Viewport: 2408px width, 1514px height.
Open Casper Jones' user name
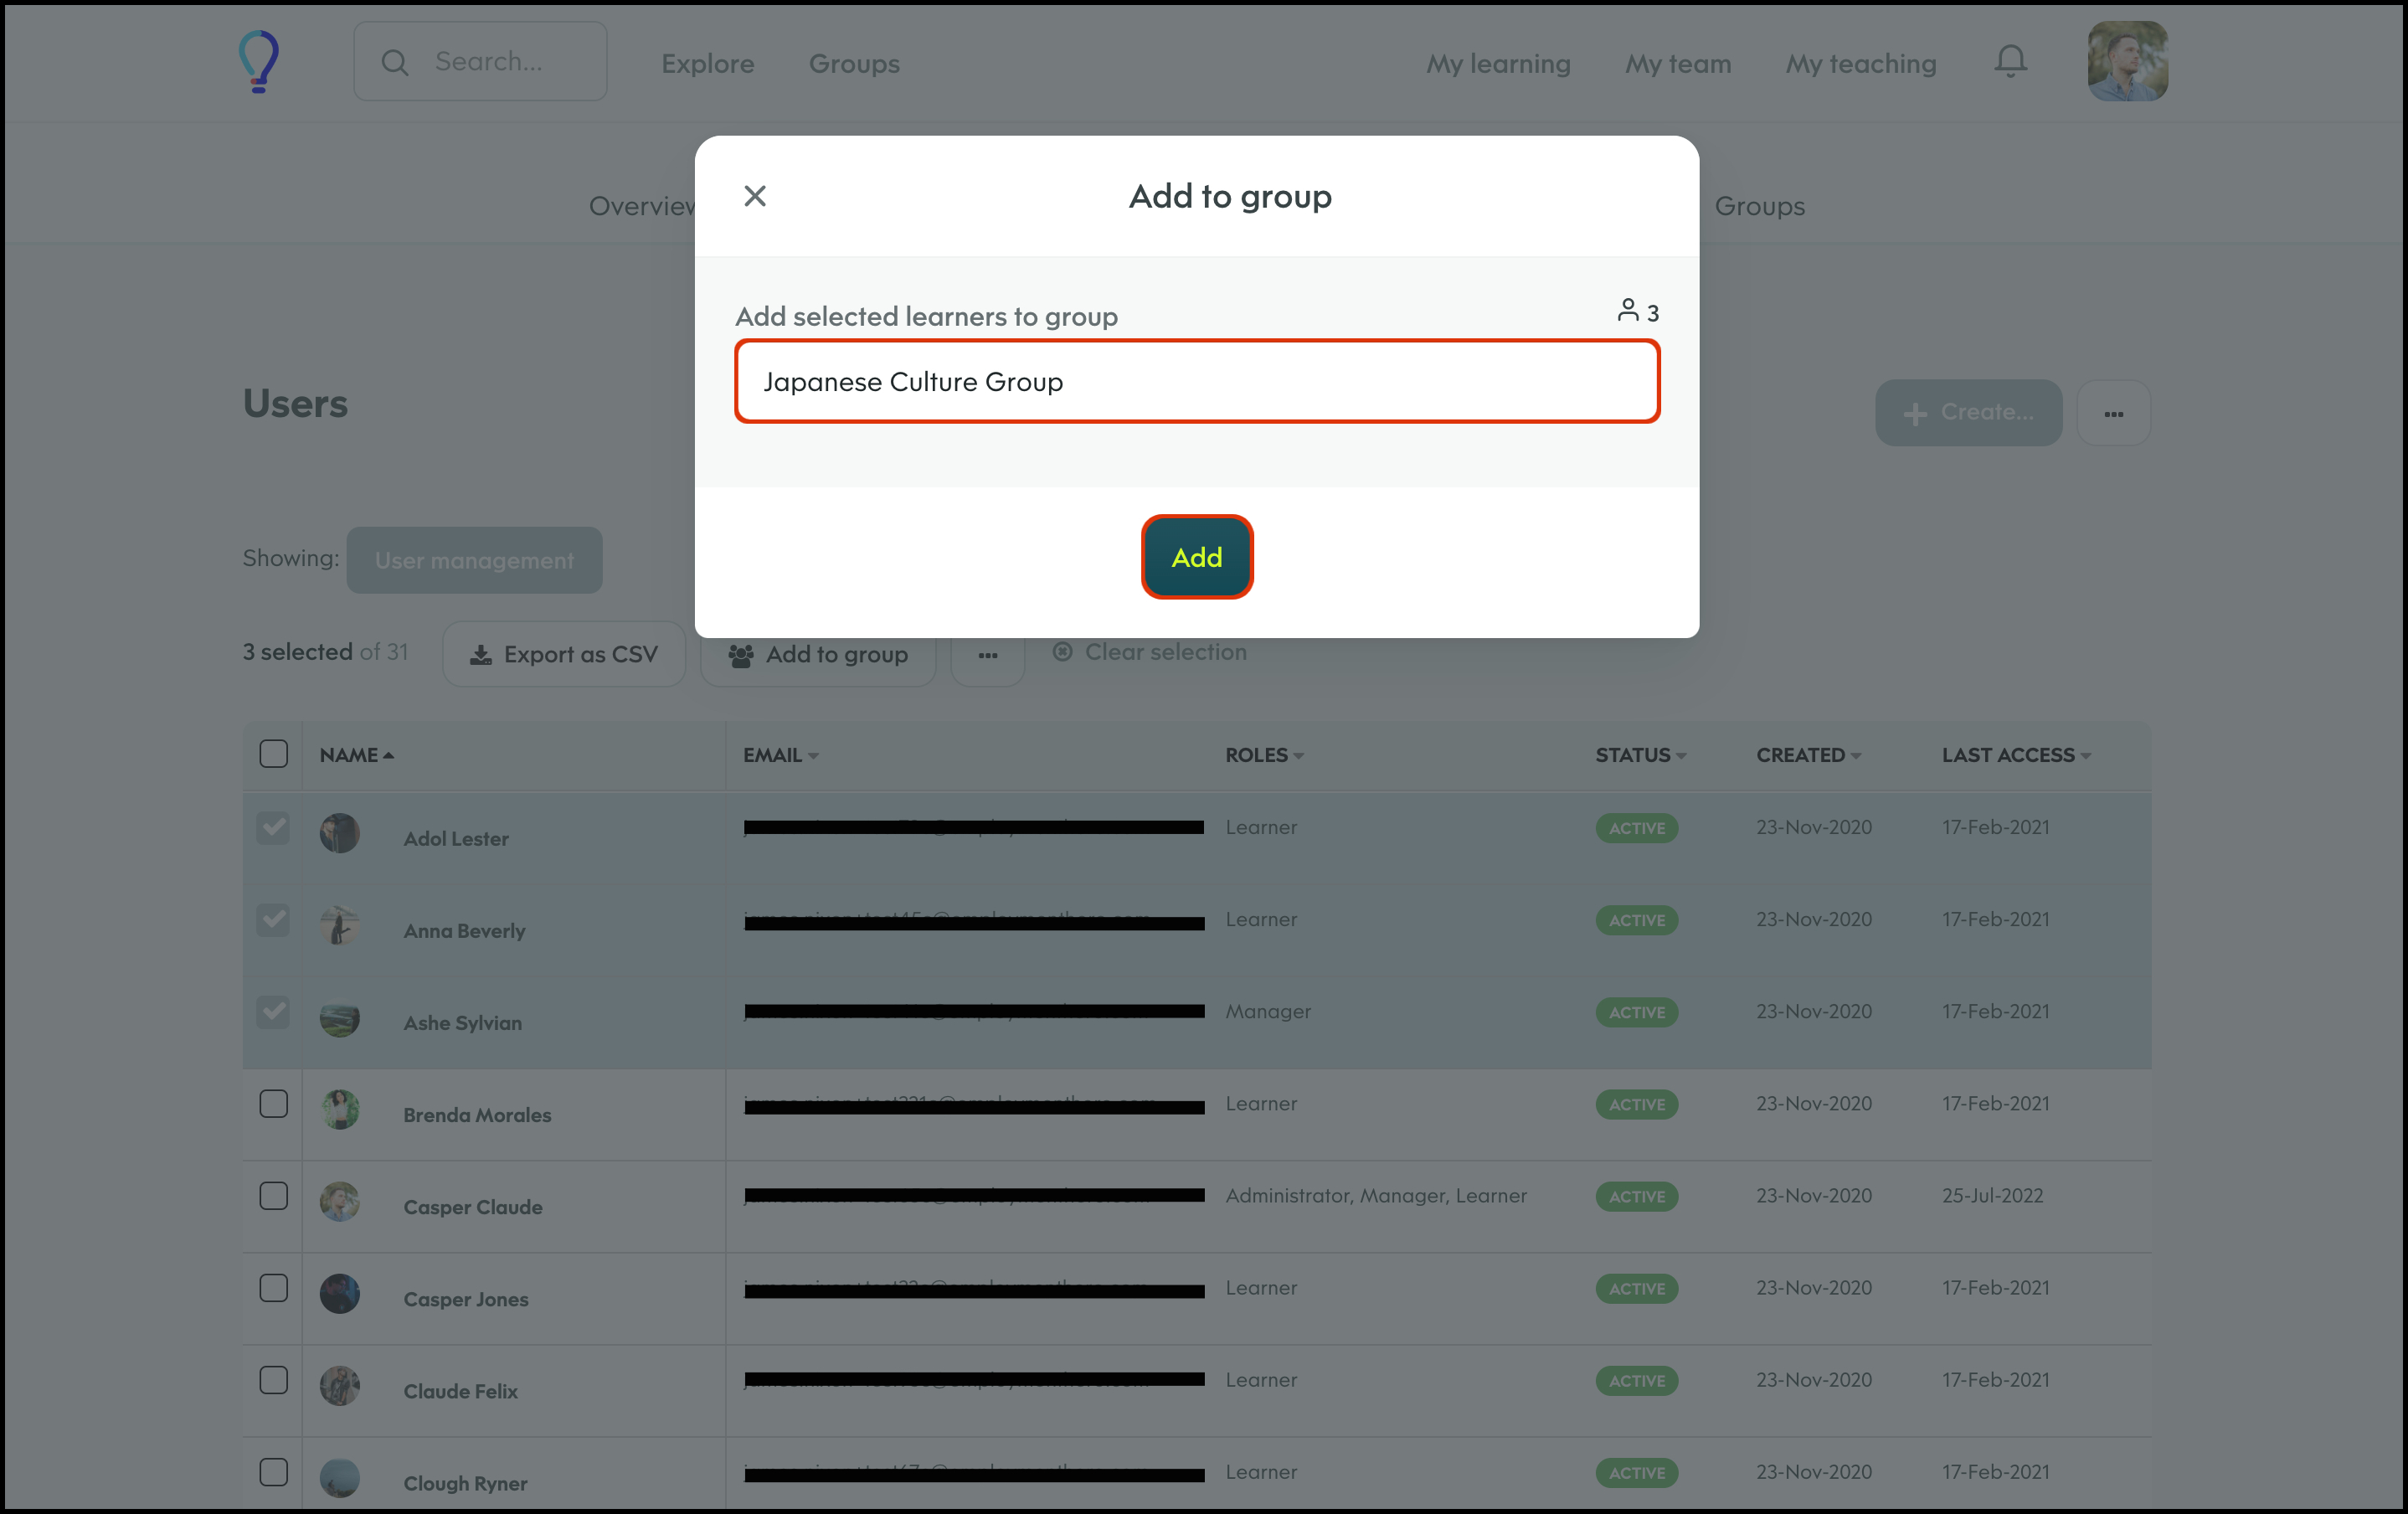466,1299
